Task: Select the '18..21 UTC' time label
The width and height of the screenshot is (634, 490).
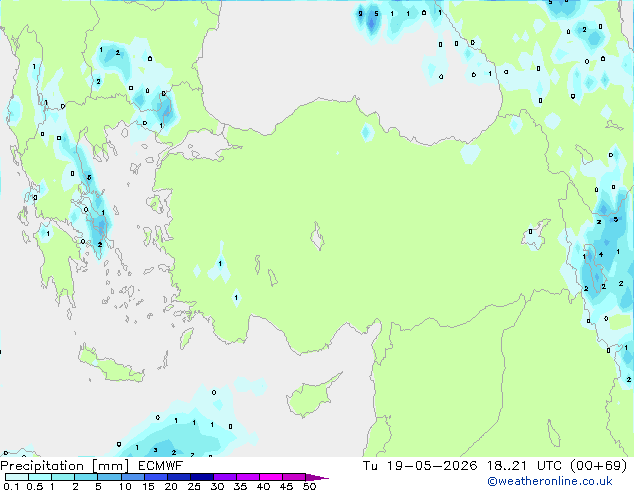Action: (524, 466)
